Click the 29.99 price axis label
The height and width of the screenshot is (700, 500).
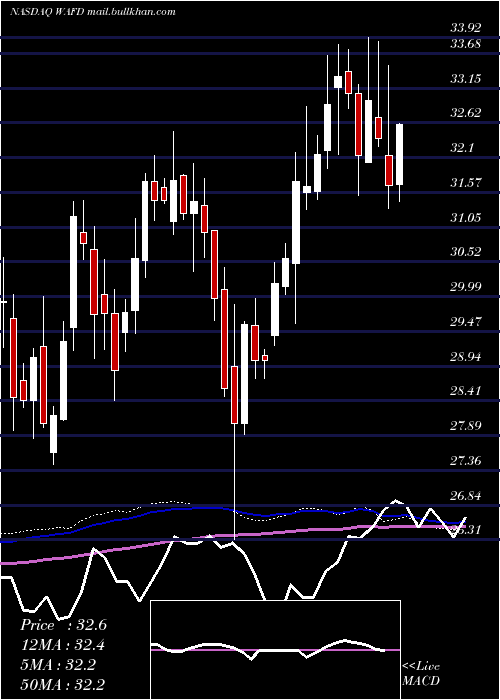click(x=466, y=287)
